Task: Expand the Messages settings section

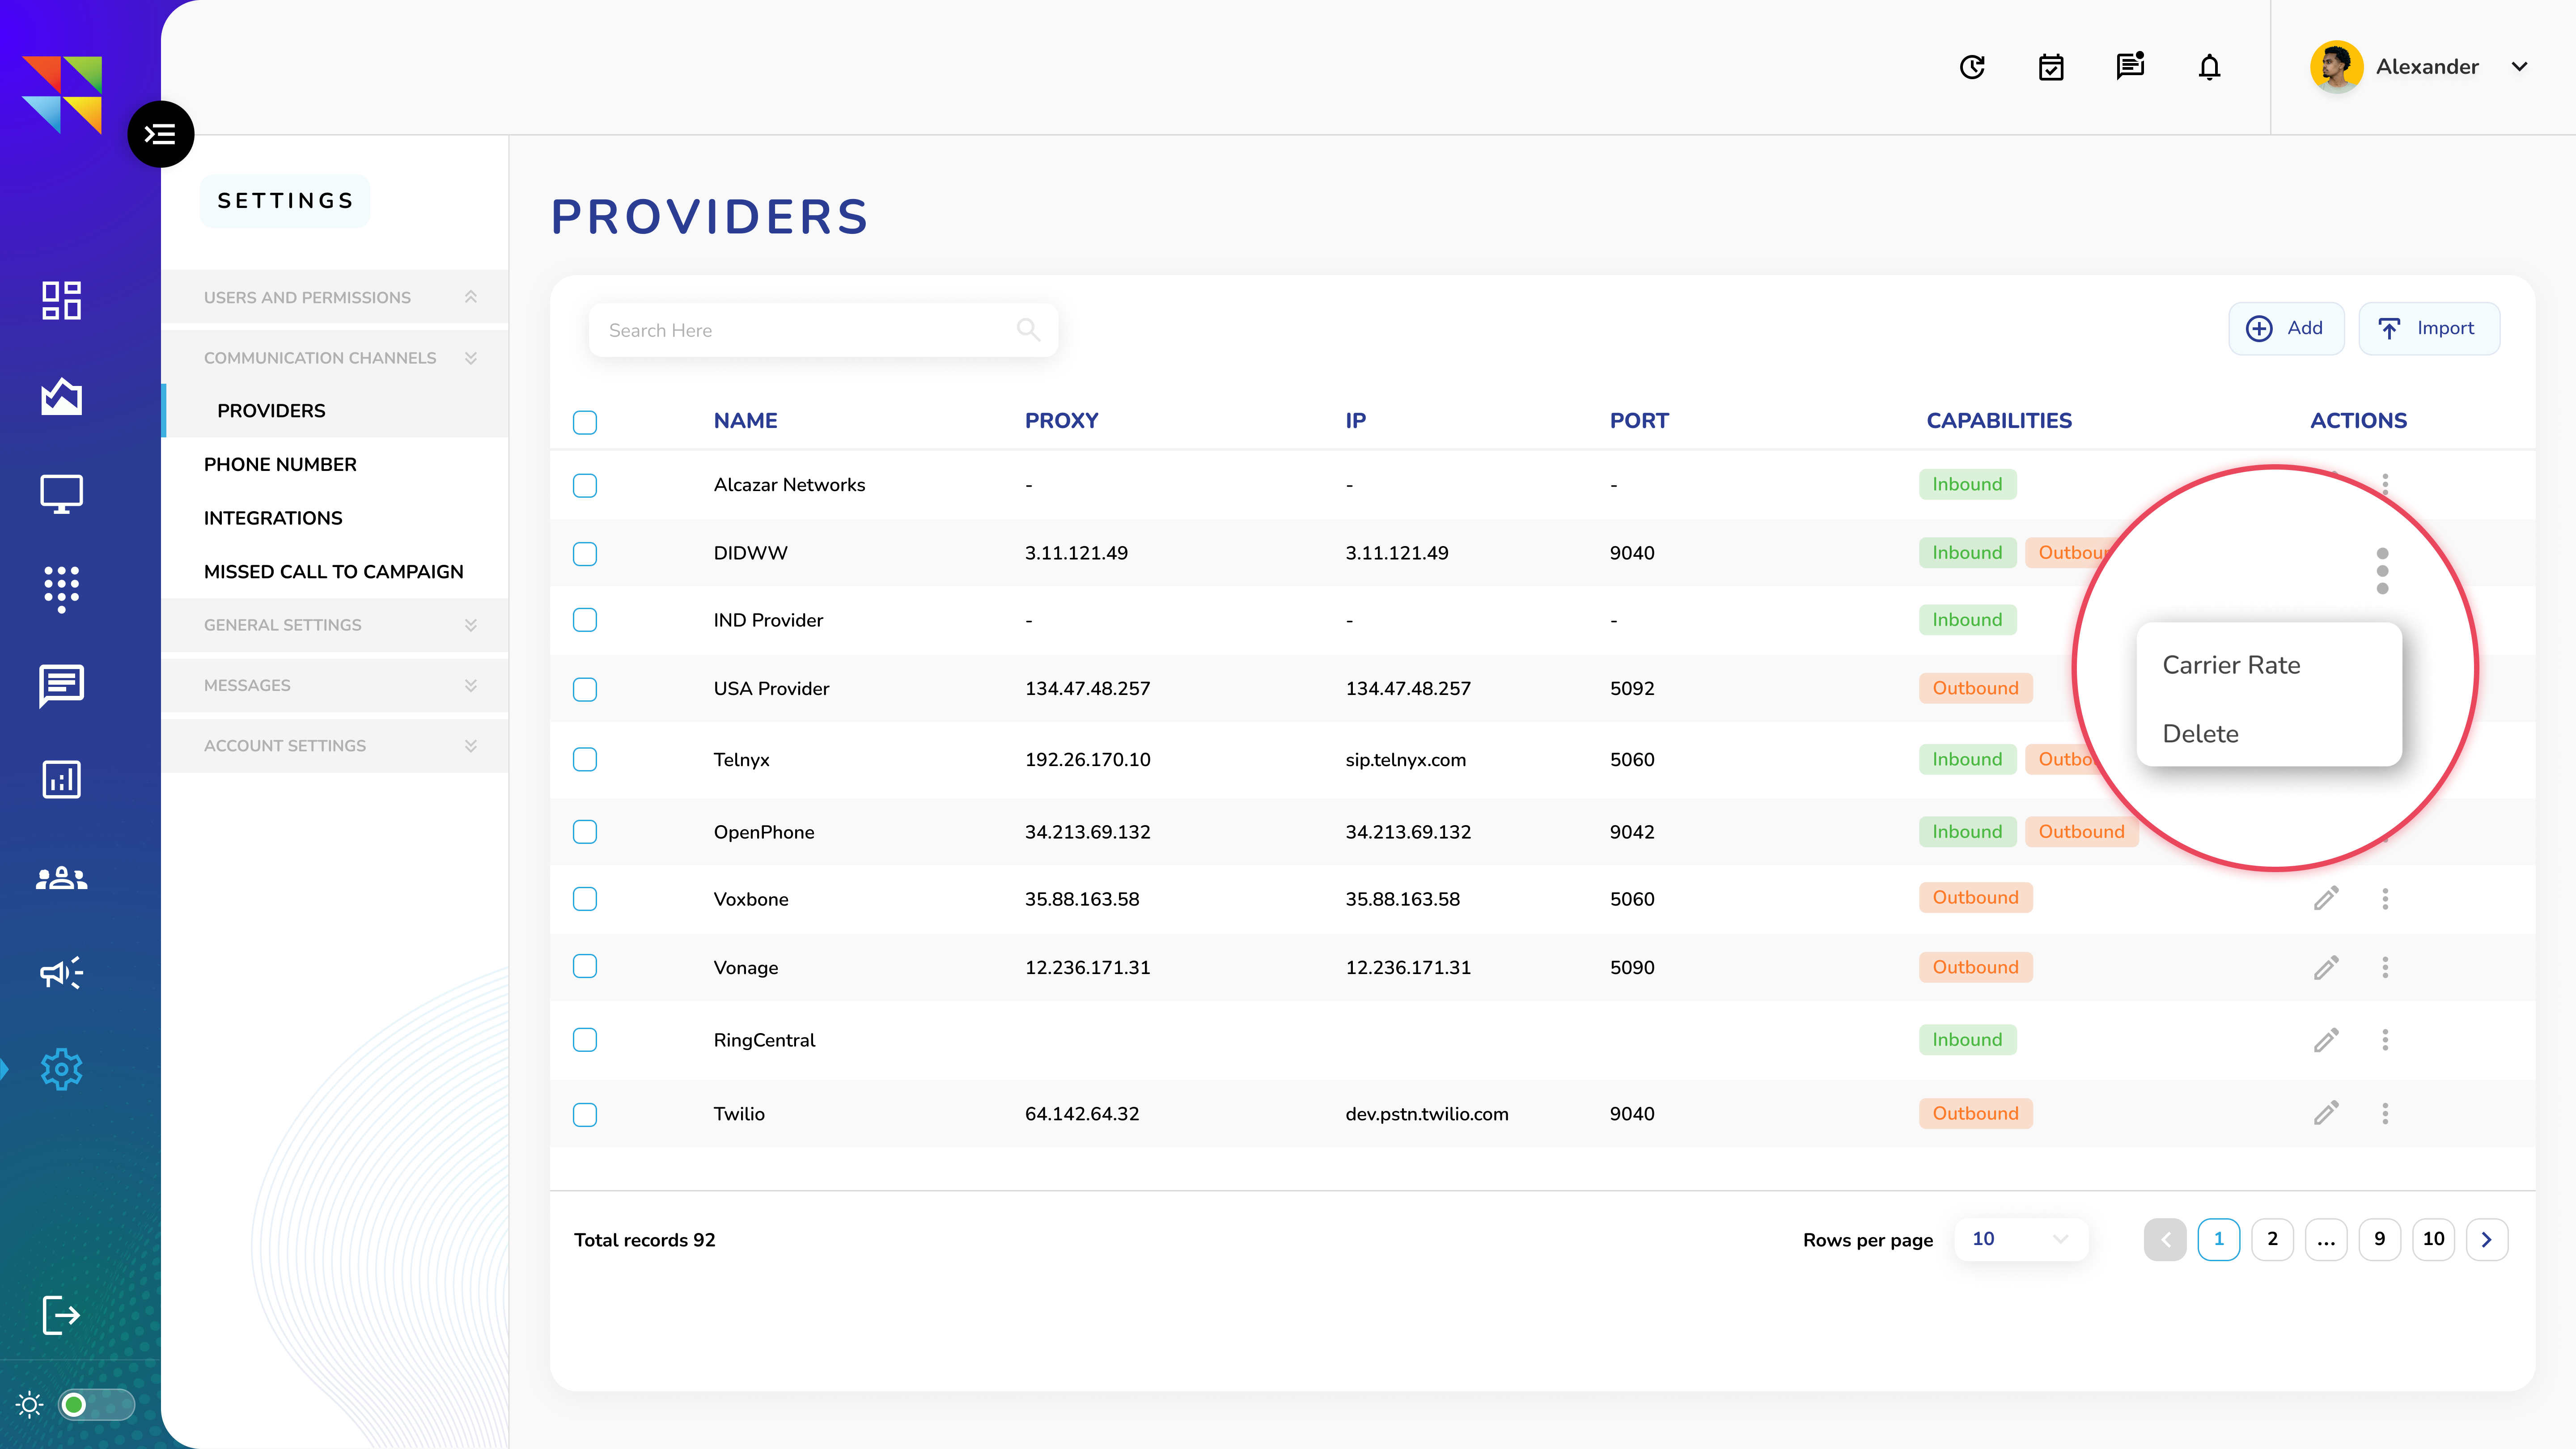Action: tap(334, 685)
